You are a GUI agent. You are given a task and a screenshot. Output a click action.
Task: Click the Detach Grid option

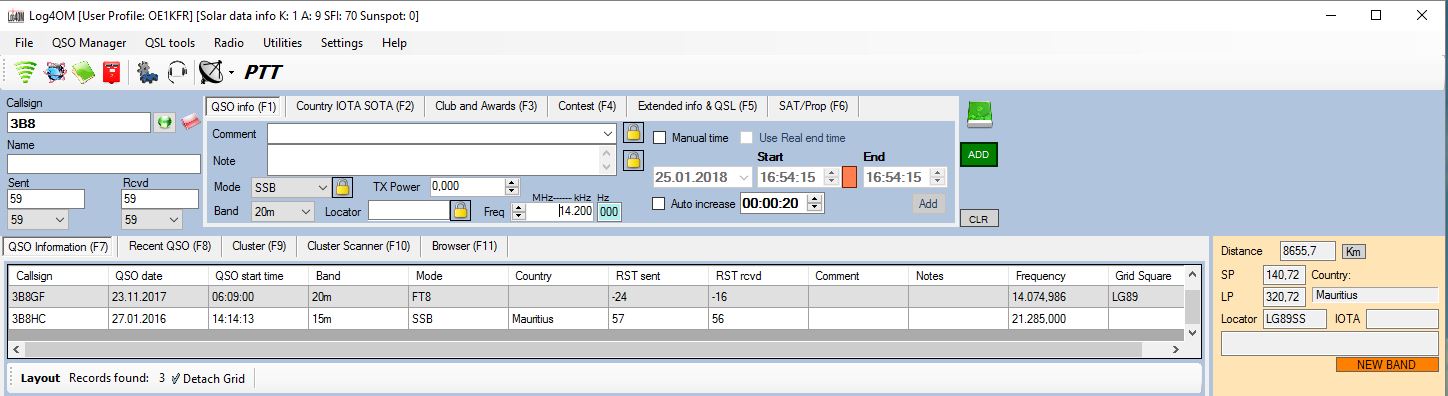pyautogui.click(x=207, y=378)
